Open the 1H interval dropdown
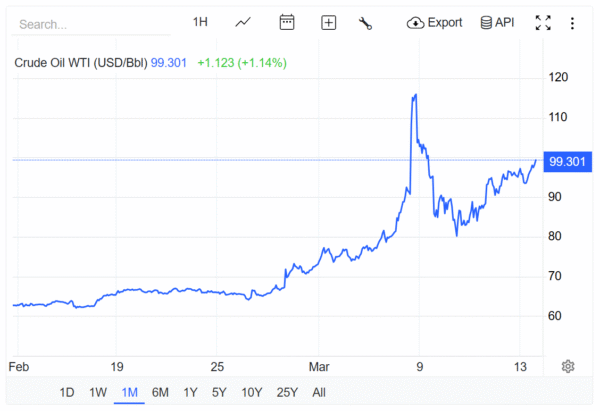This screenshot has height=411, width=600. (x=200, y=22)
